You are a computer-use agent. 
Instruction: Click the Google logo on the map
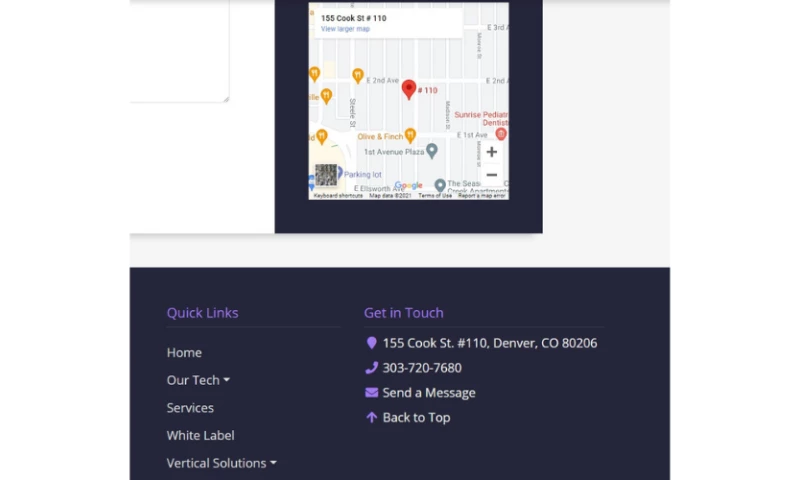409,186
